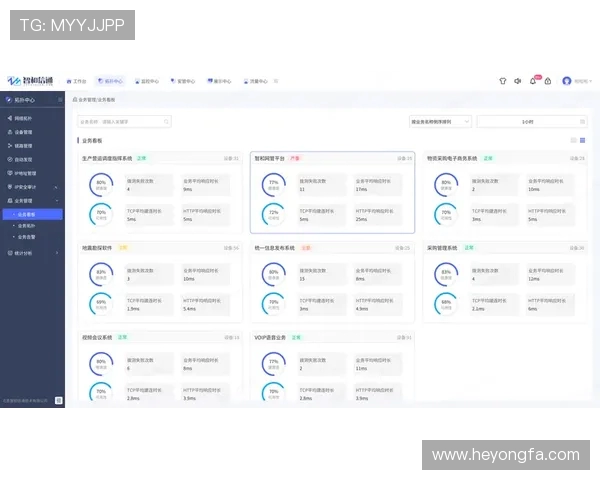The width and height of the screenshot is (600, 480).
Task: Open the notification bell icon
Action: (533, 80)
